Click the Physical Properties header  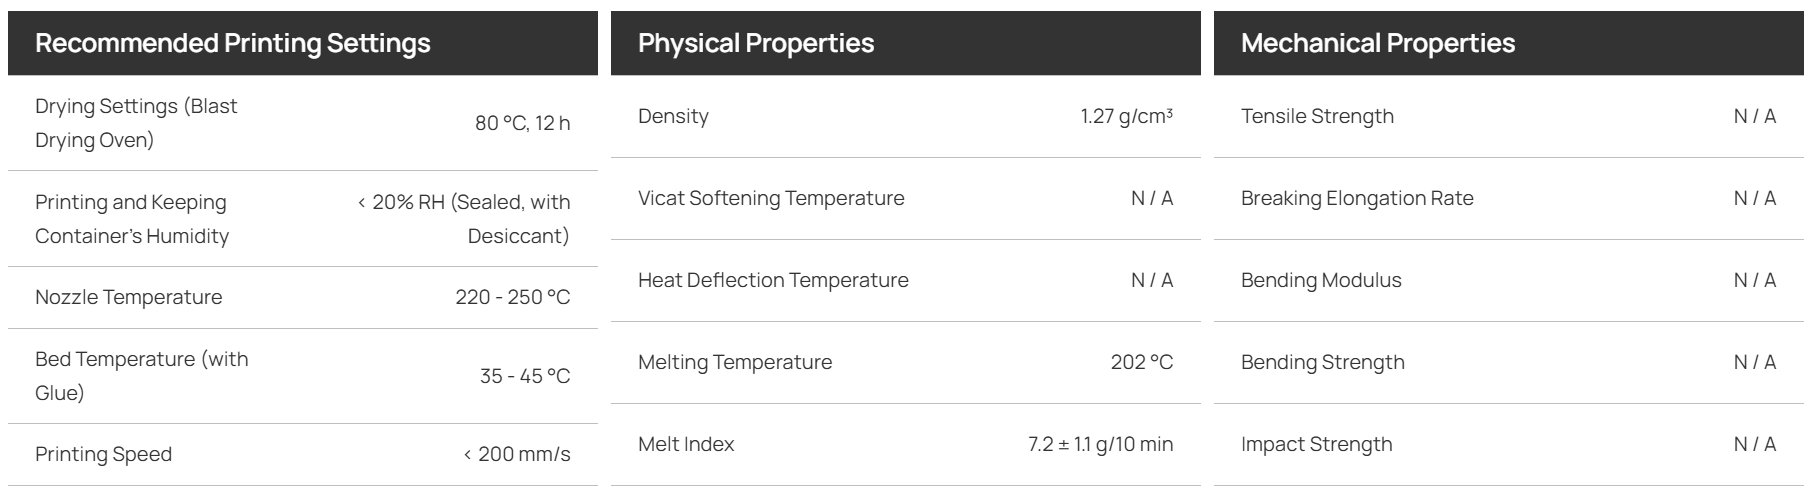click(756, 43)
